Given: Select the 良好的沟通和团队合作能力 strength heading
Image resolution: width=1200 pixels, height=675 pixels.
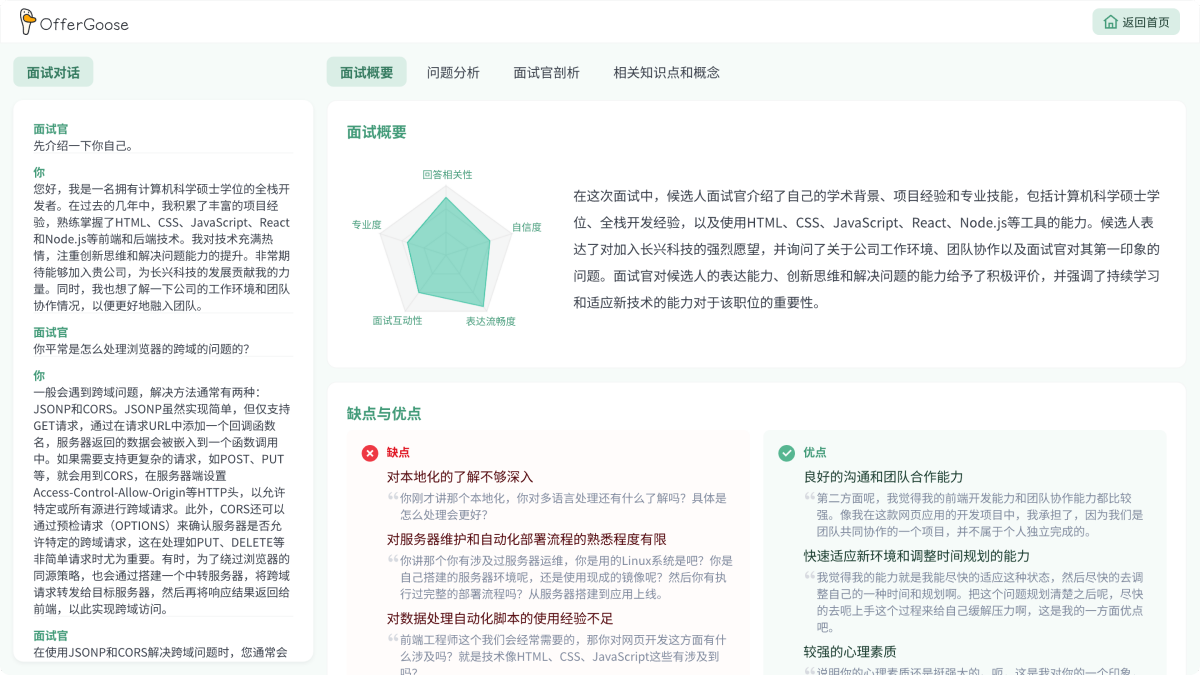Looking at the screenshot, I should click(x=883, y=477).
